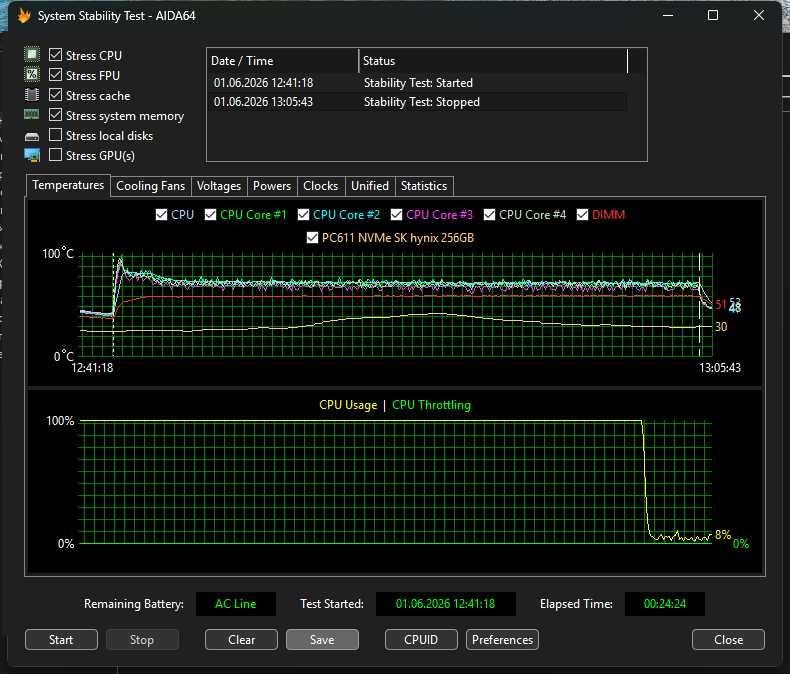Toggle the CPU Core #3 graph checkbox
Viewport: 790px width, 674px height.
click(x=397, y=215)
